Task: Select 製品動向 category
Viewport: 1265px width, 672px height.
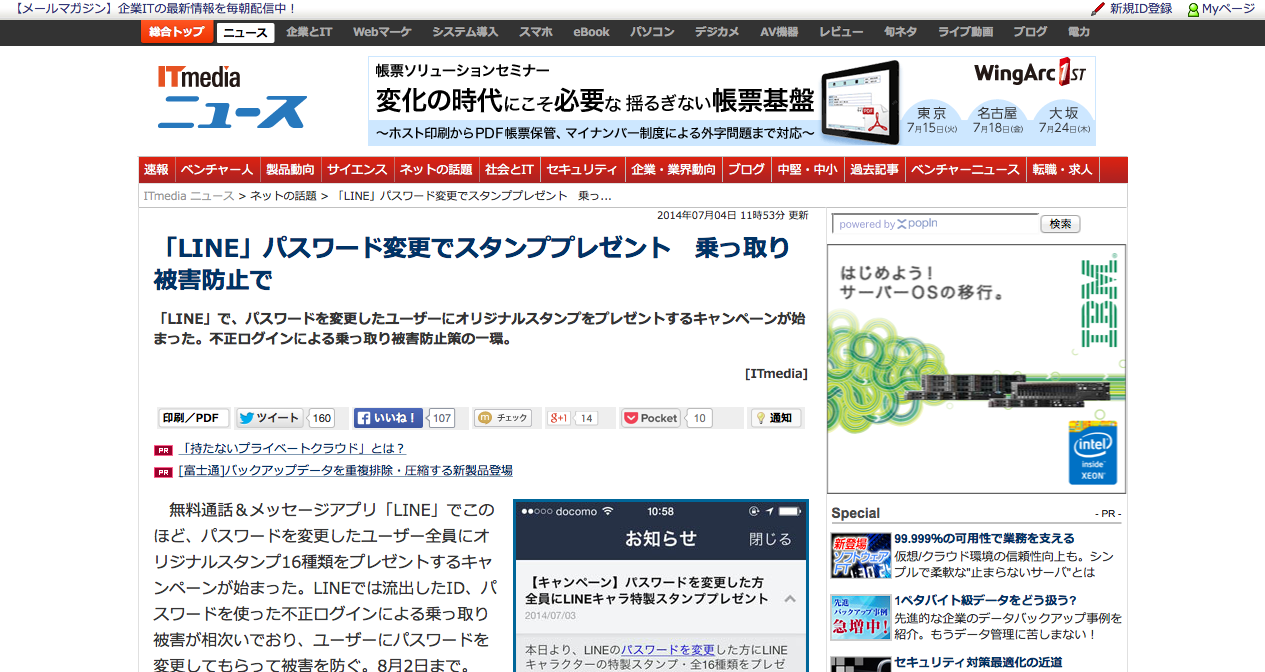Action: point(290,170)
